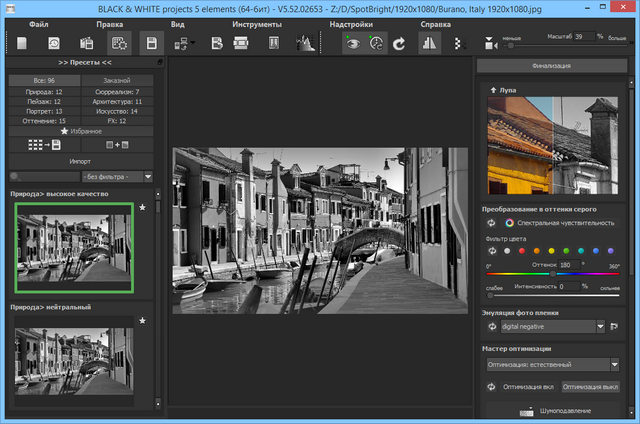The height and width of the screenshot is (424, 640).
Task: Open the Инструменты menu
Action: click(256, 23)
